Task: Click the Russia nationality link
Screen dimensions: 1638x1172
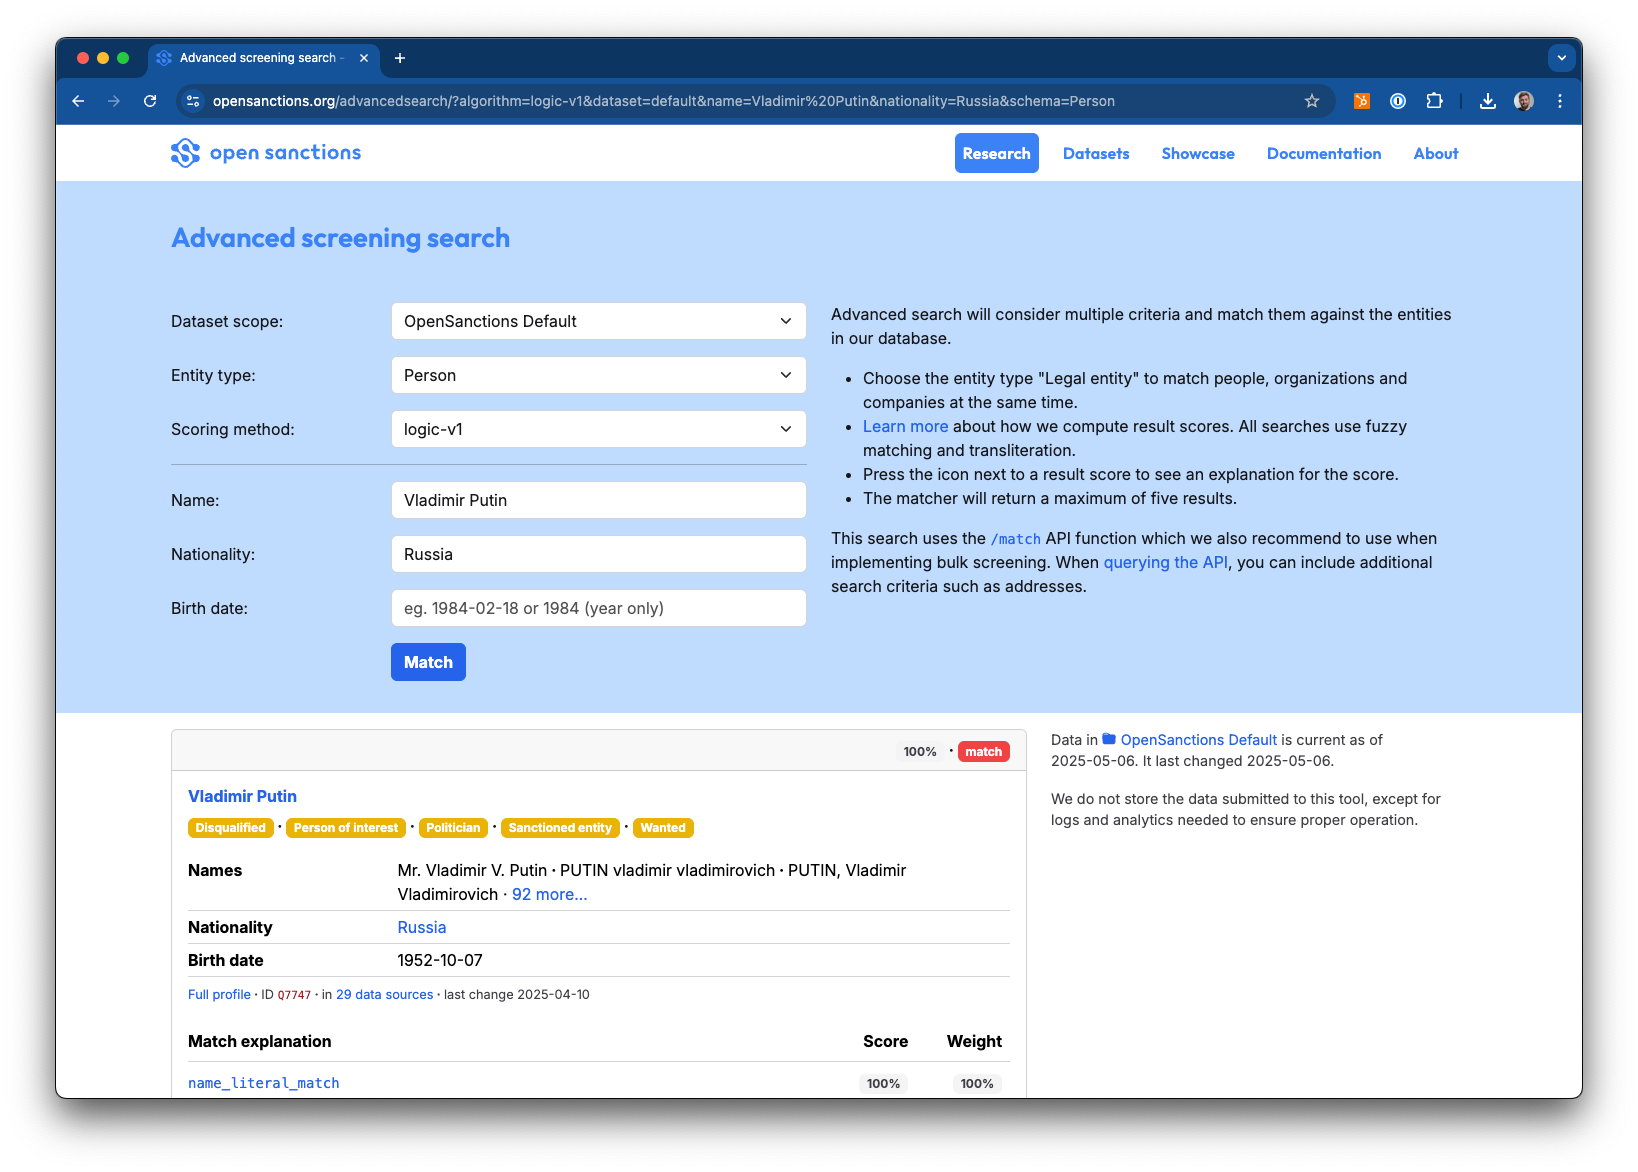Action: [421, 927]
